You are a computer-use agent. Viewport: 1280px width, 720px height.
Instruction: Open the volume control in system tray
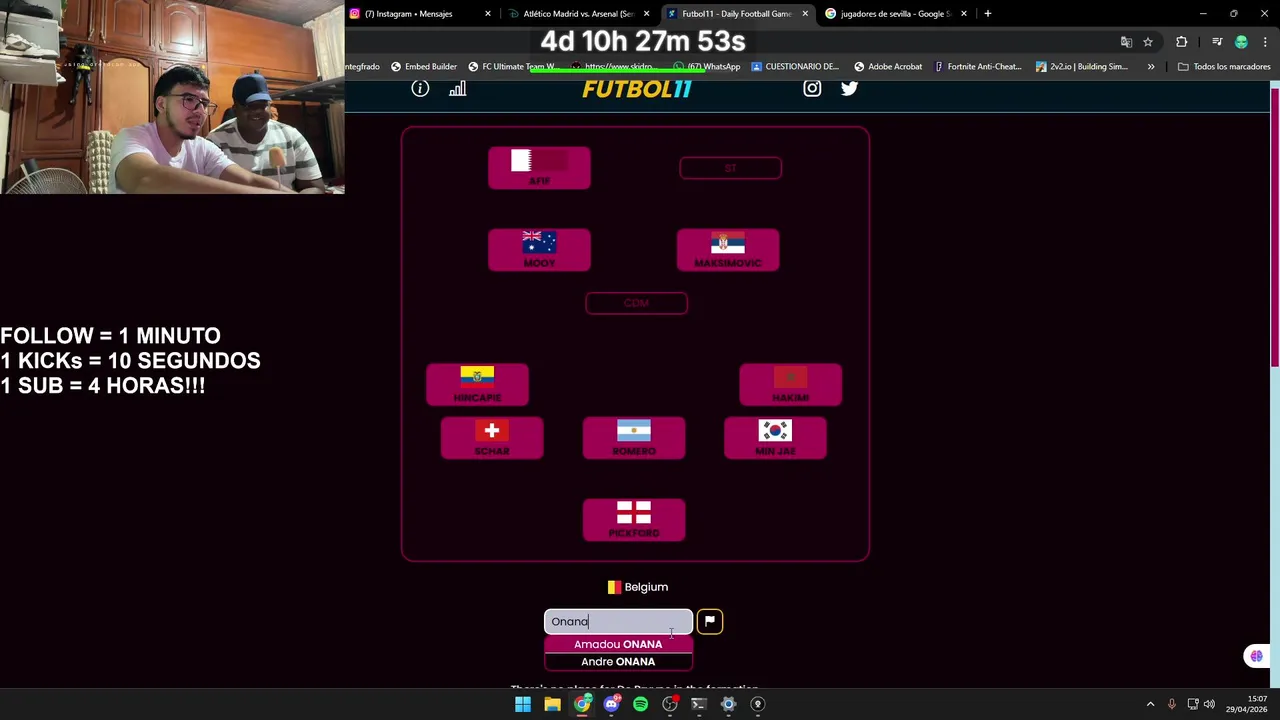pos(1209,704)
